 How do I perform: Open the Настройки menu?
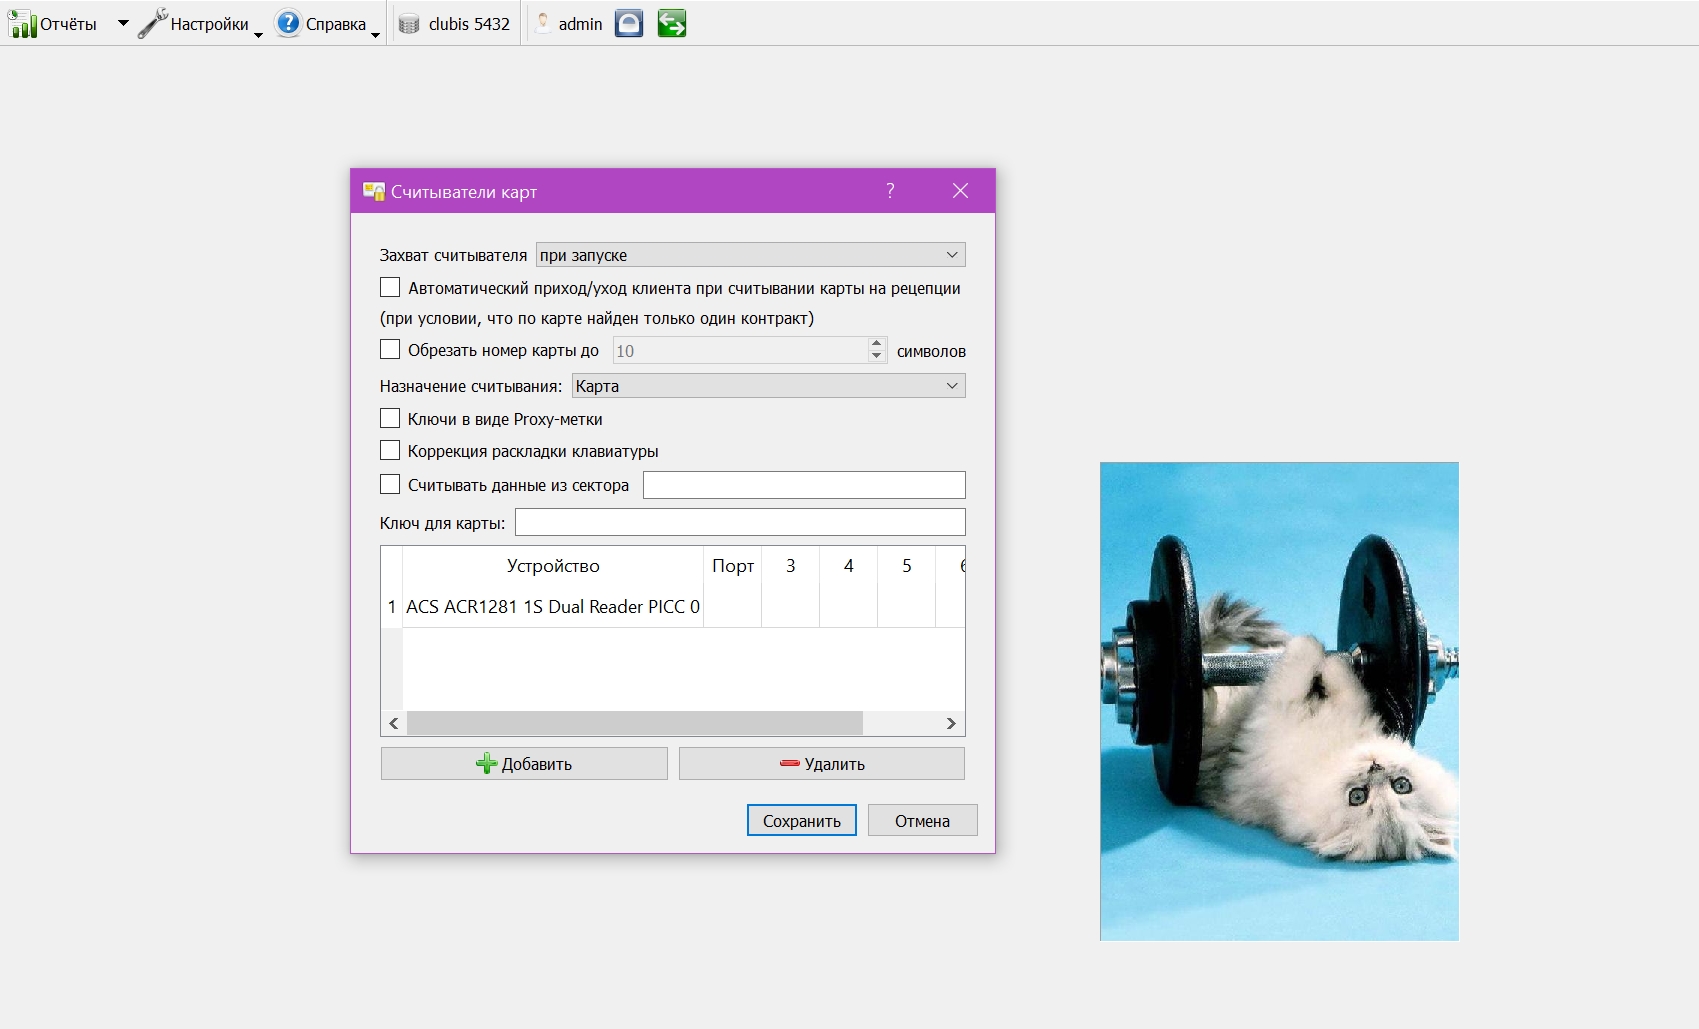(x=209, y=24)
